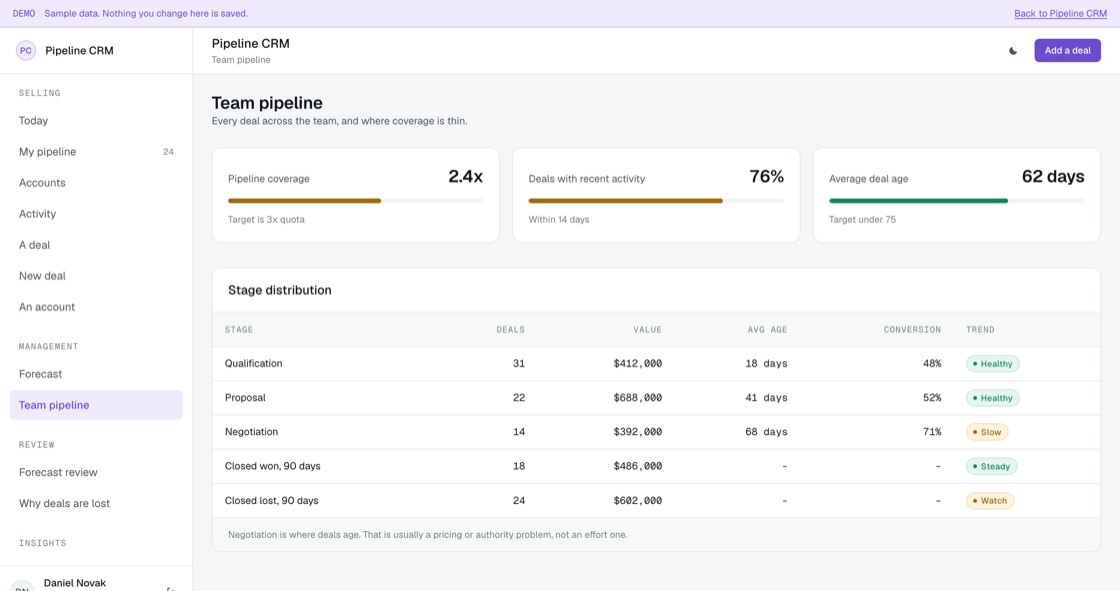Click the 68 days average age cell
Screen dimensions: 1120x591
766,432
